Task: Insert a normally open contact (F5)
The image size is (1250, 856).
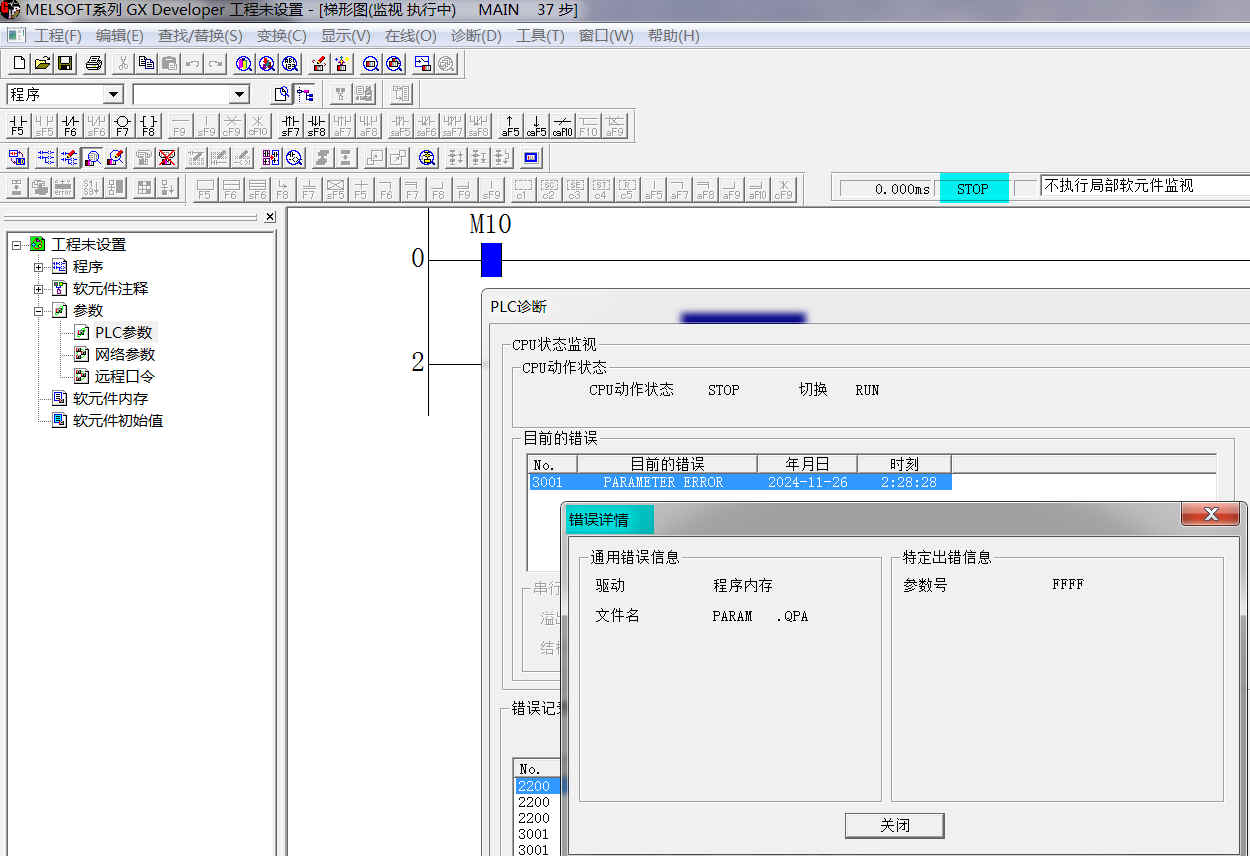Action: pyautogui.click(x=18, y=126)
